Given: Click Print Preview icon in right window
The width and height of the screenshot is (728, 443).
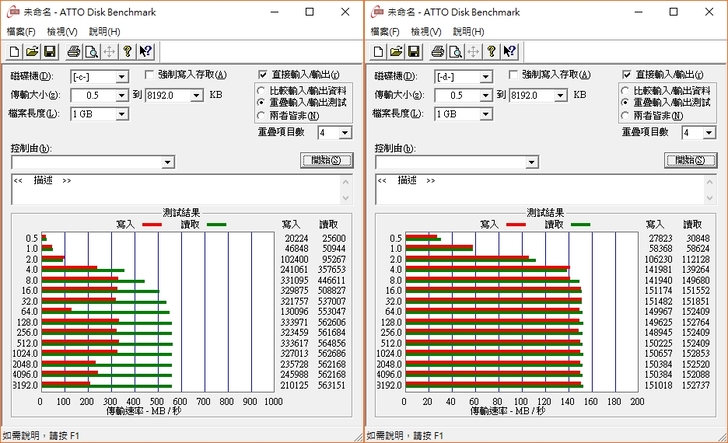Looking at the screenshot, I should (454, 52).
